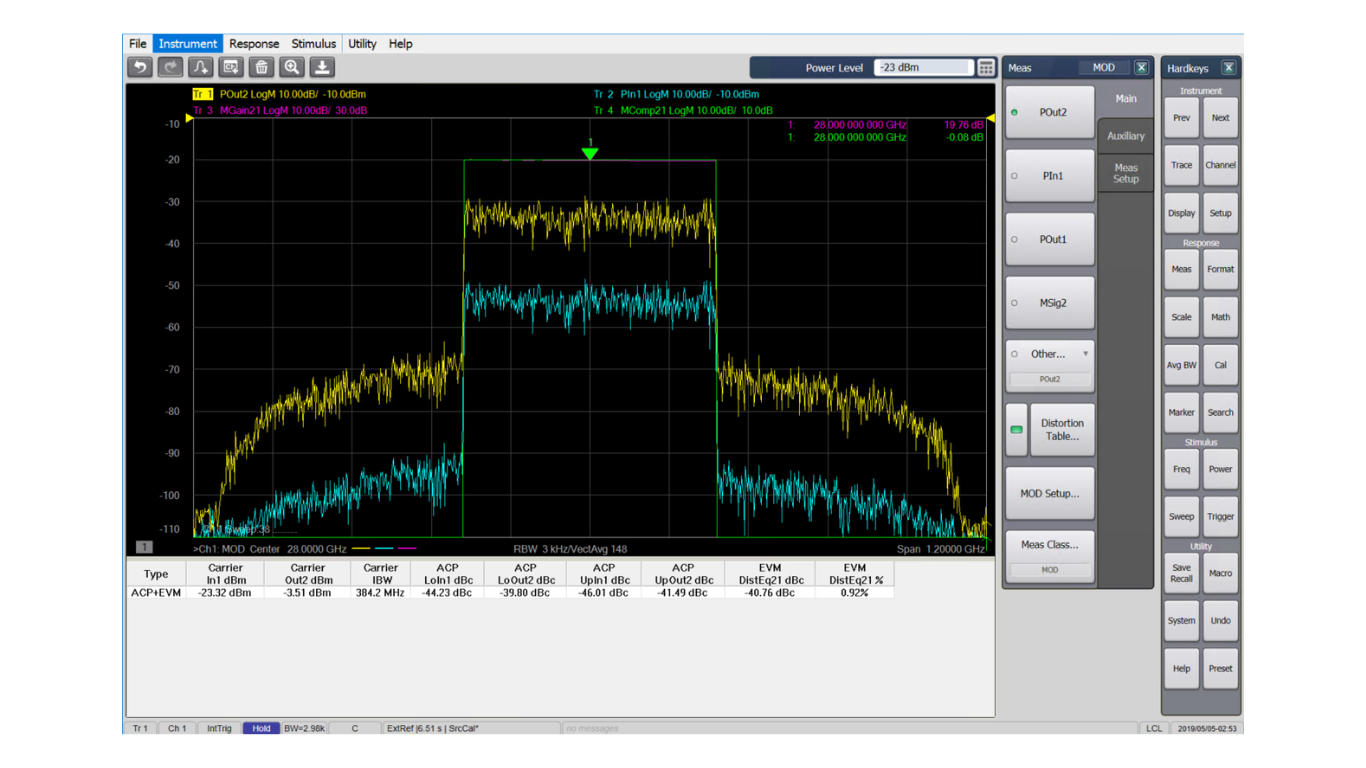Screen dimensions: 1366x768
Task: Open the Meas Class... selector
Action: (1049, 545)
